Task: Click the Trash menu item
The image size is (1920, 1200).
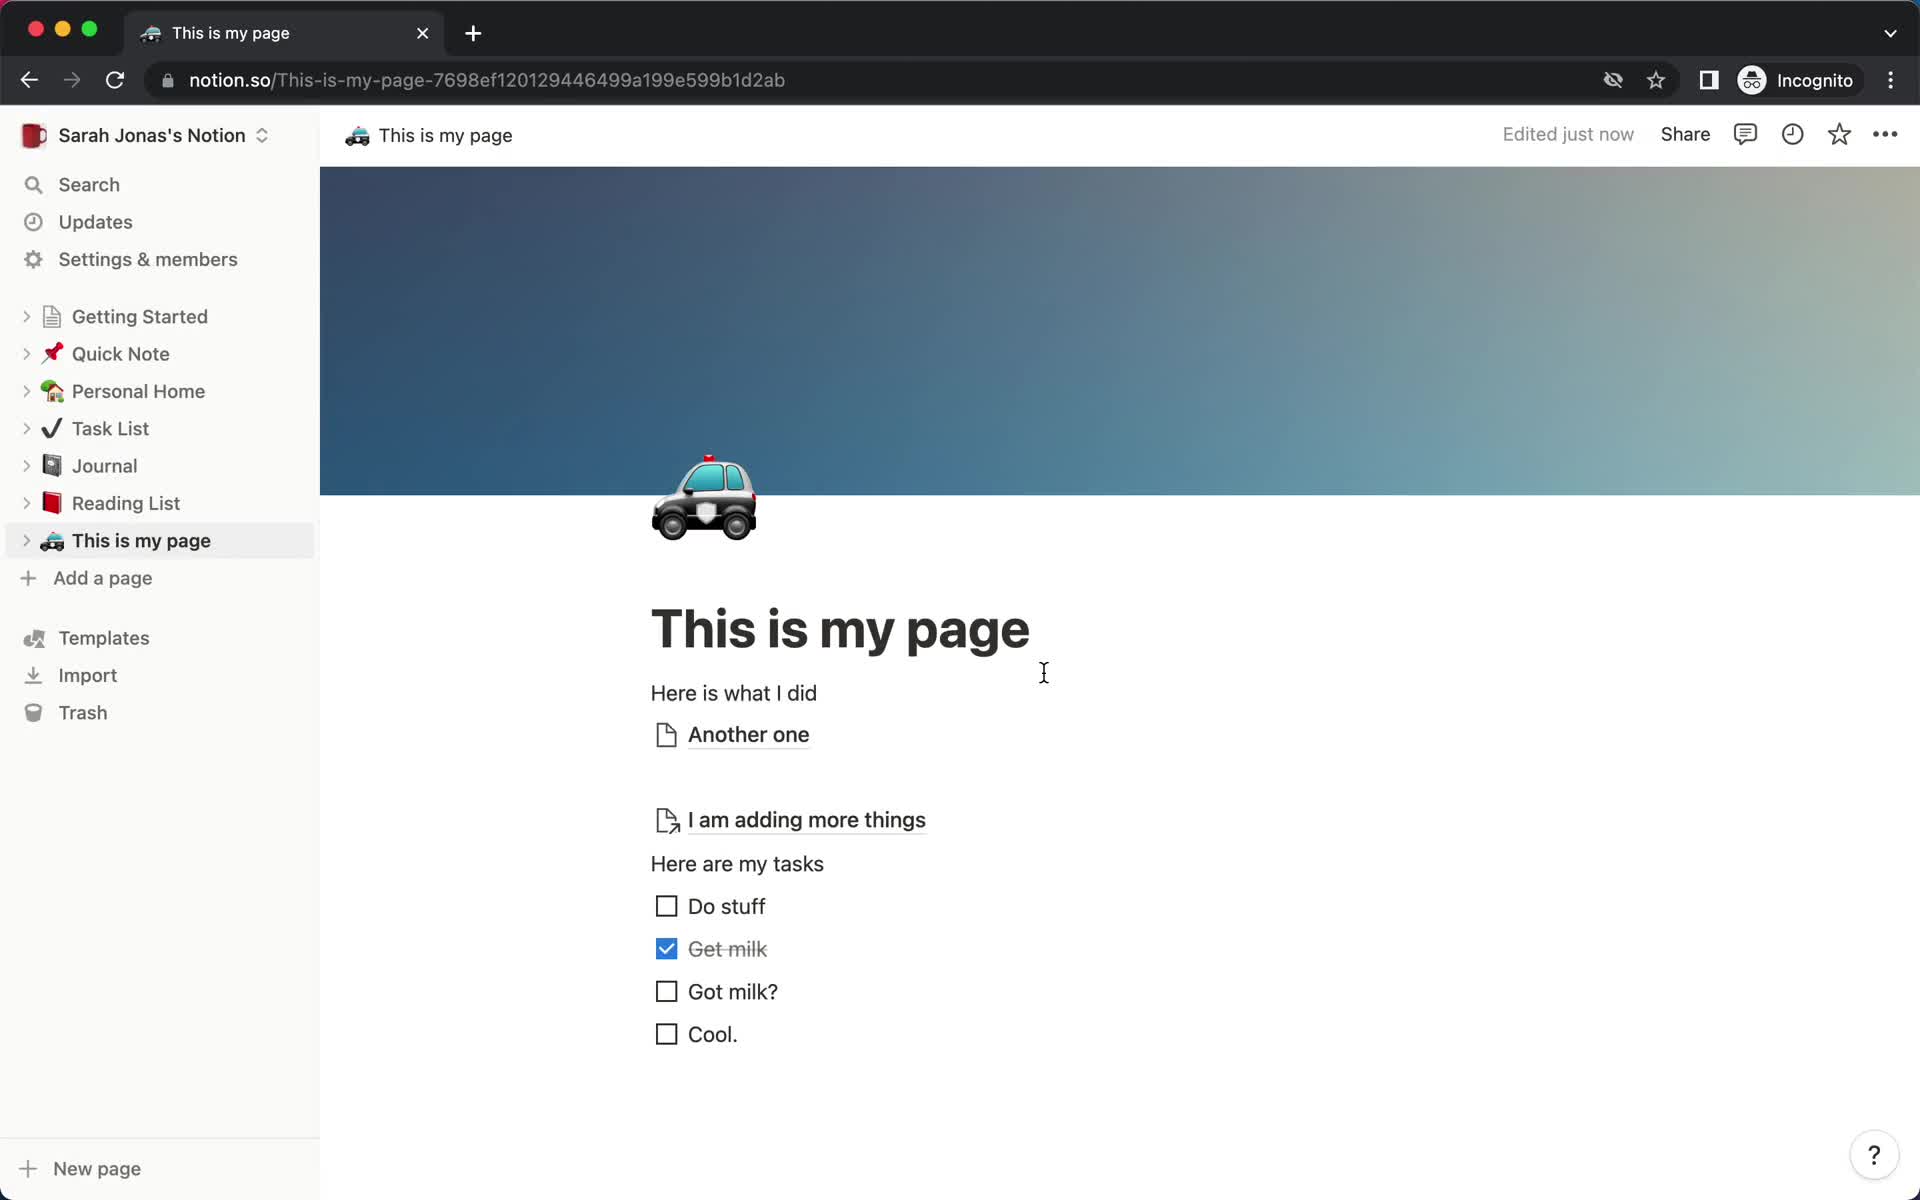Action: [x=82, y=712]
